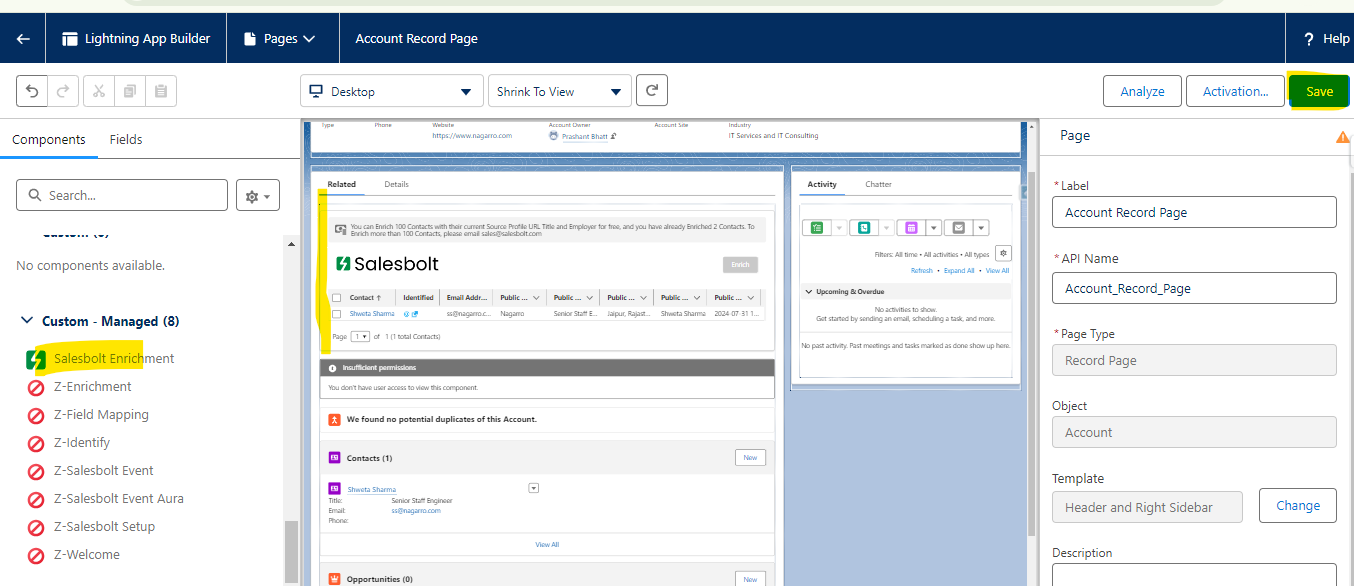This screenshot has width=1354, height=586.
Task: Click the Activation... button
Action: (1235, 91)
